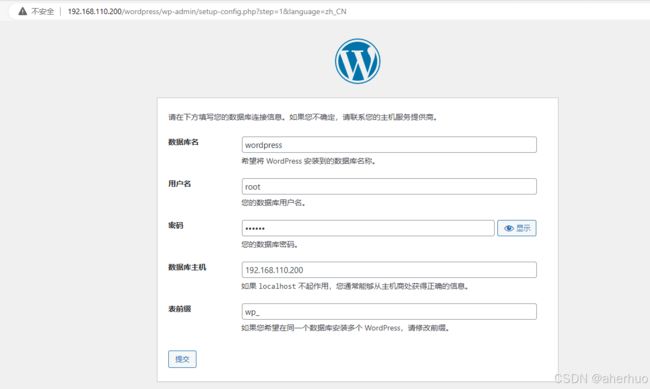Click the username field containing root
Image resolution: width=650 pixels, height=389 pixels.
(x=389, y=187)
